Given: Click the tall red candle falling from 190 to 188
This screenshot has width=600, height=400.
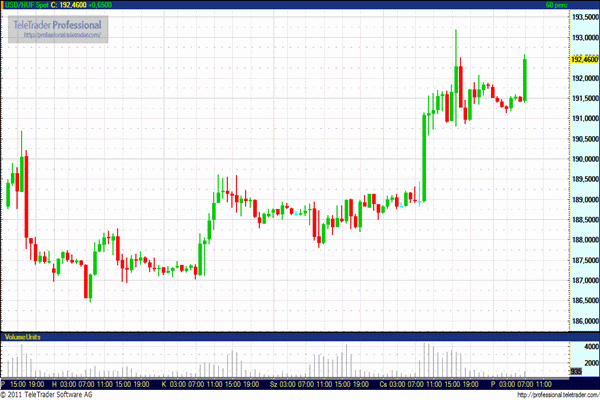Looking at the screenshot, I should click(26, 197).
